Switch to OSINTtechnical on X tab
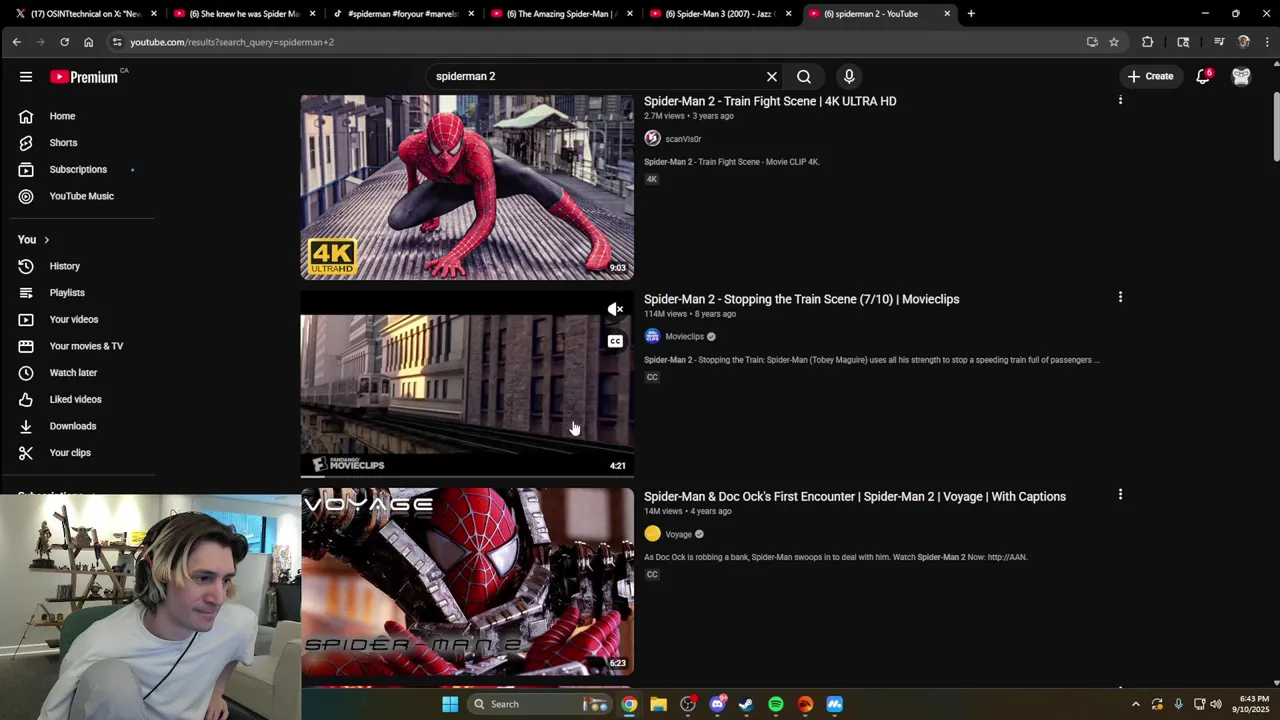Viewport: 1280px width, 720px height. click(x=85, y=14)
